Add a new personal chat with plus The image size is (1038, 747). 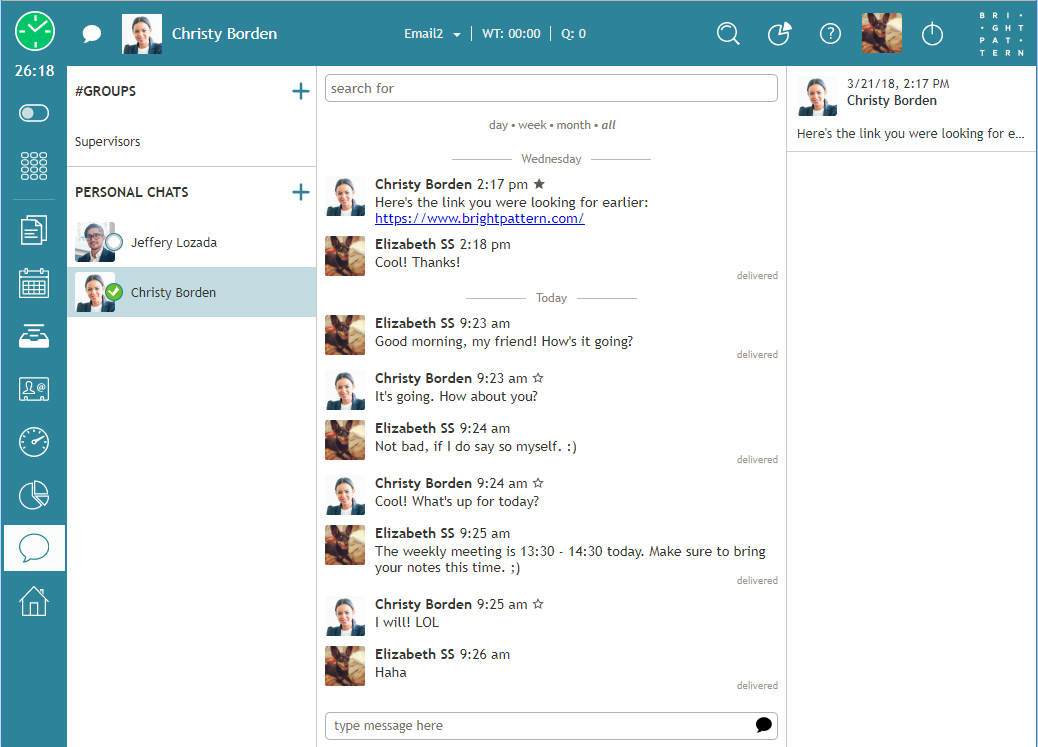pos(301,192)
